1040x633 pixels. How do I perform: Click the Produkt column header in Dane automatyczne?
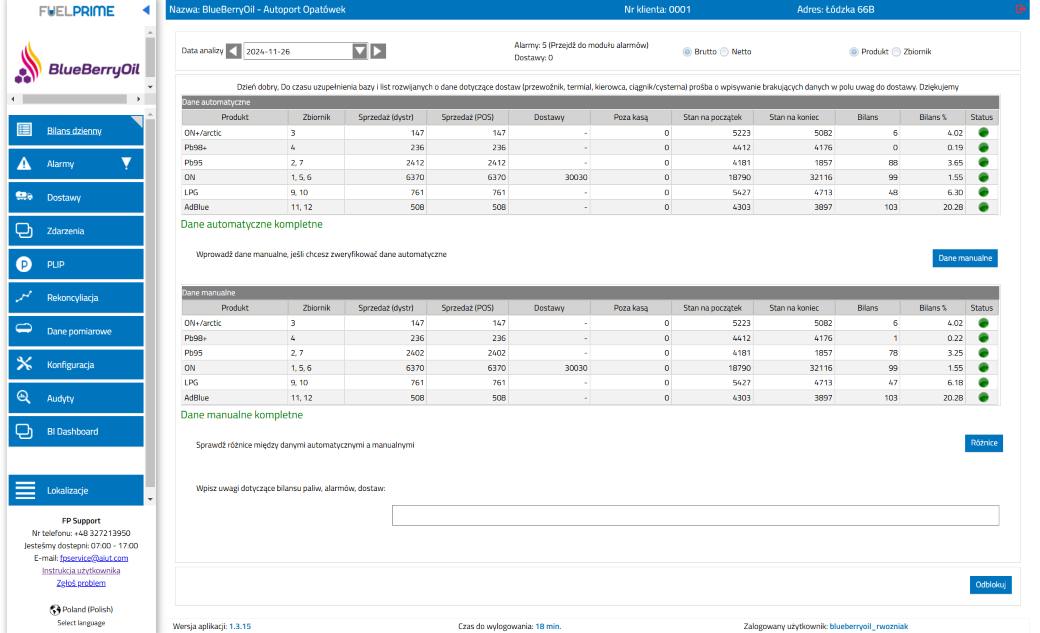coord(235,117)
